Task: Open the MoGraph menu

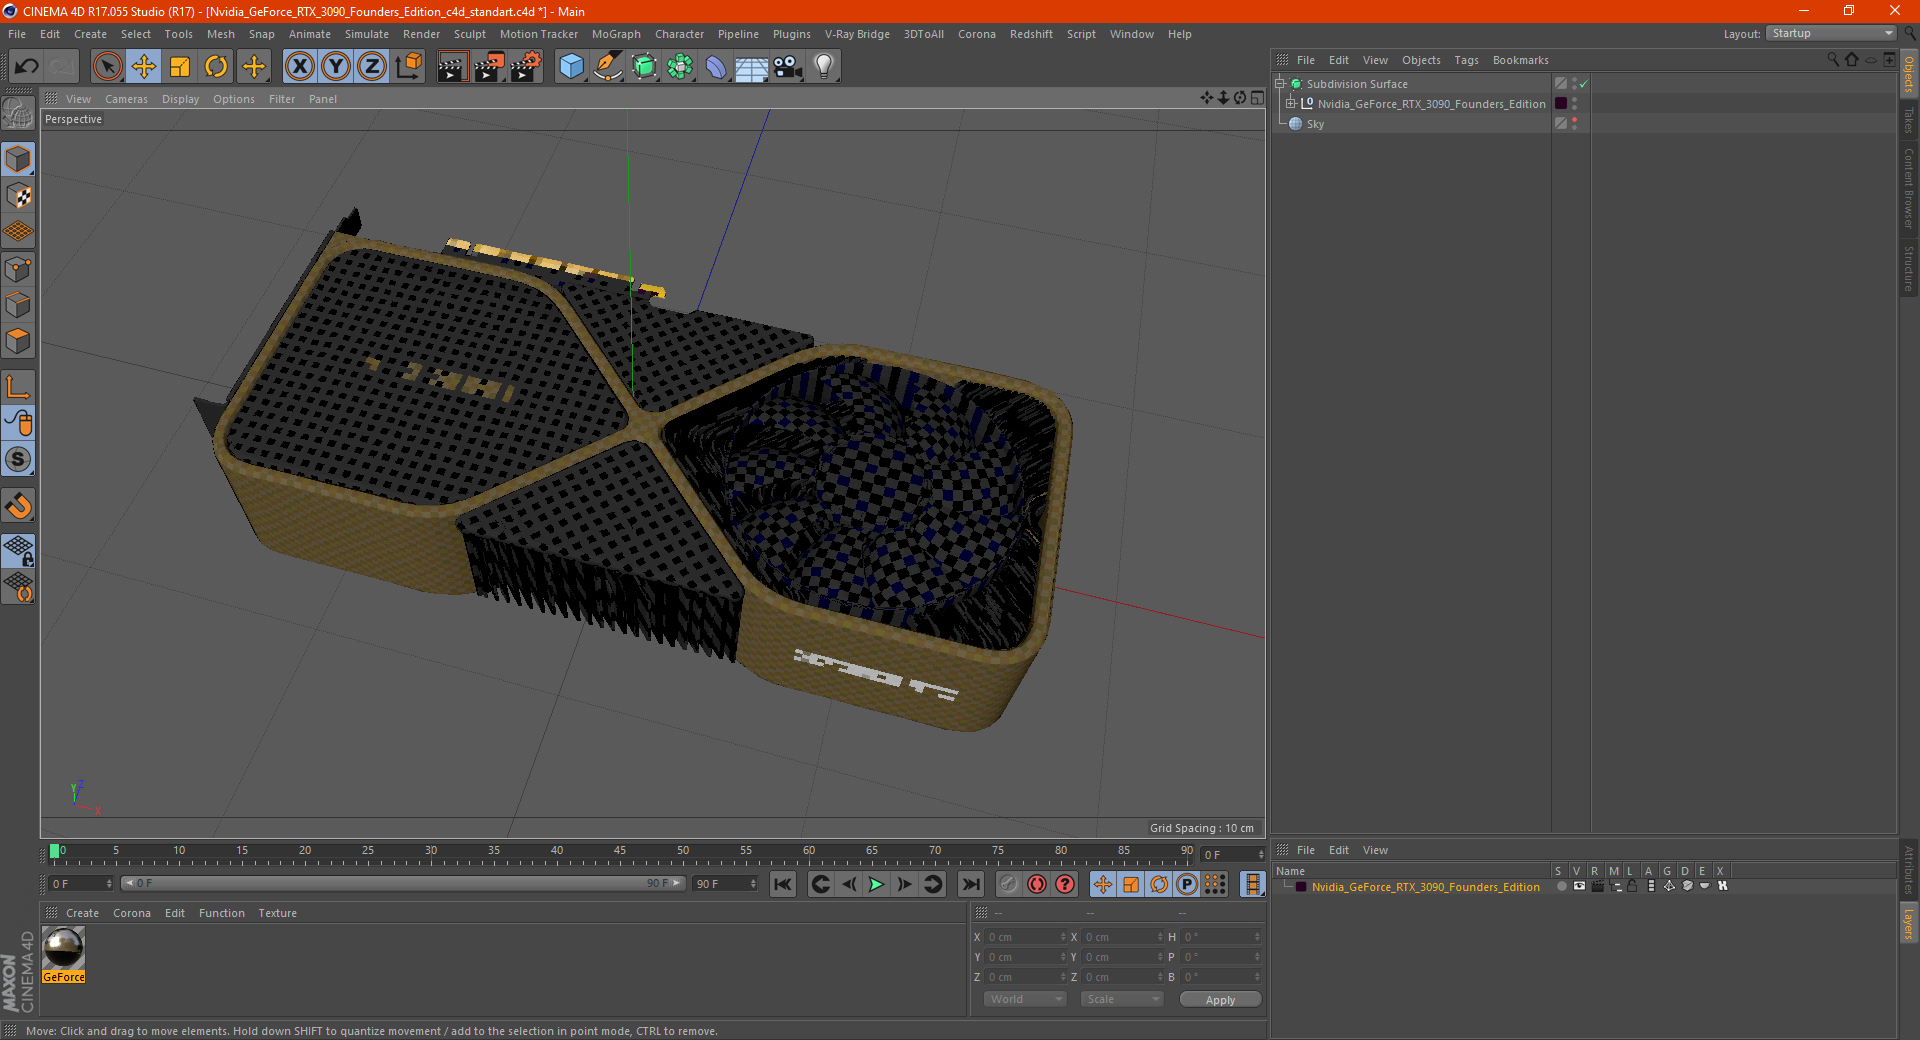Action: pos(616,34)
